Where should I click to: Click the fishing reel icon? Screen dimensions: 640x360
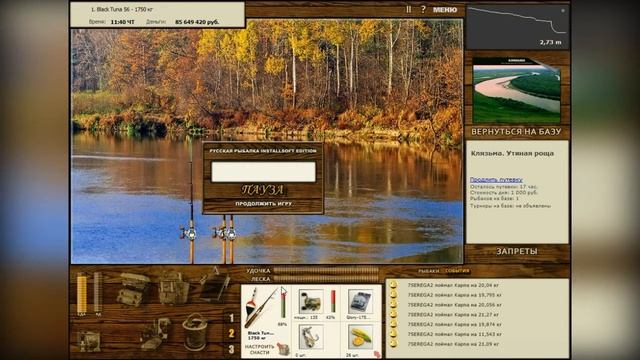(x=311, y=301)
